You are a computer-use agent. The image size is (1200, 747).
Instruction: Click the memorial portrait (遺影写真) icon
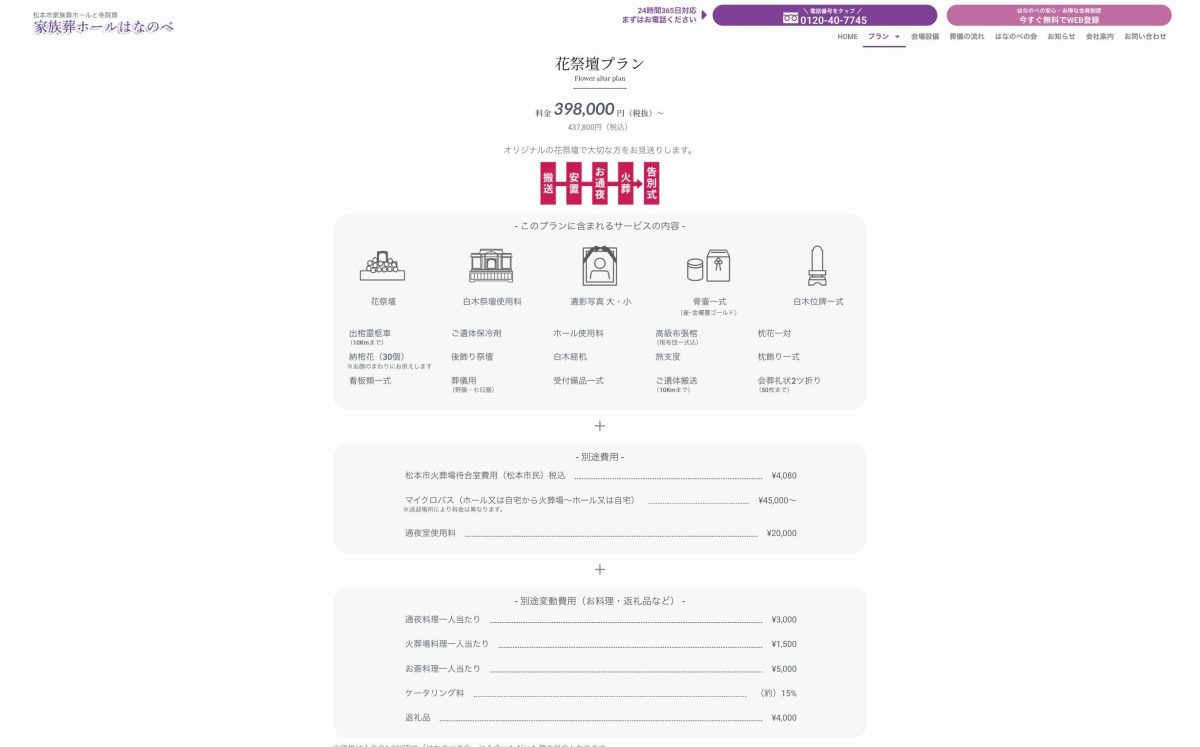[600, 266]
